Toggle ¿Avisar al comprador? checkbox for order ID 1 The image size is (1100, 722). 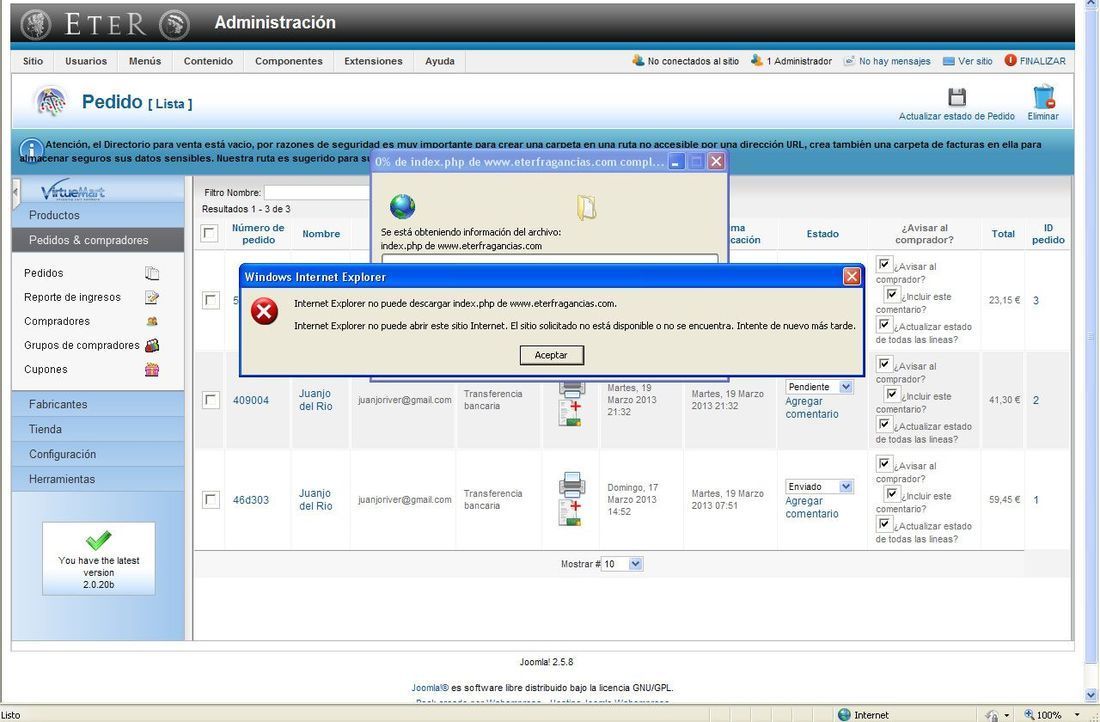click(x=885, y=464)
